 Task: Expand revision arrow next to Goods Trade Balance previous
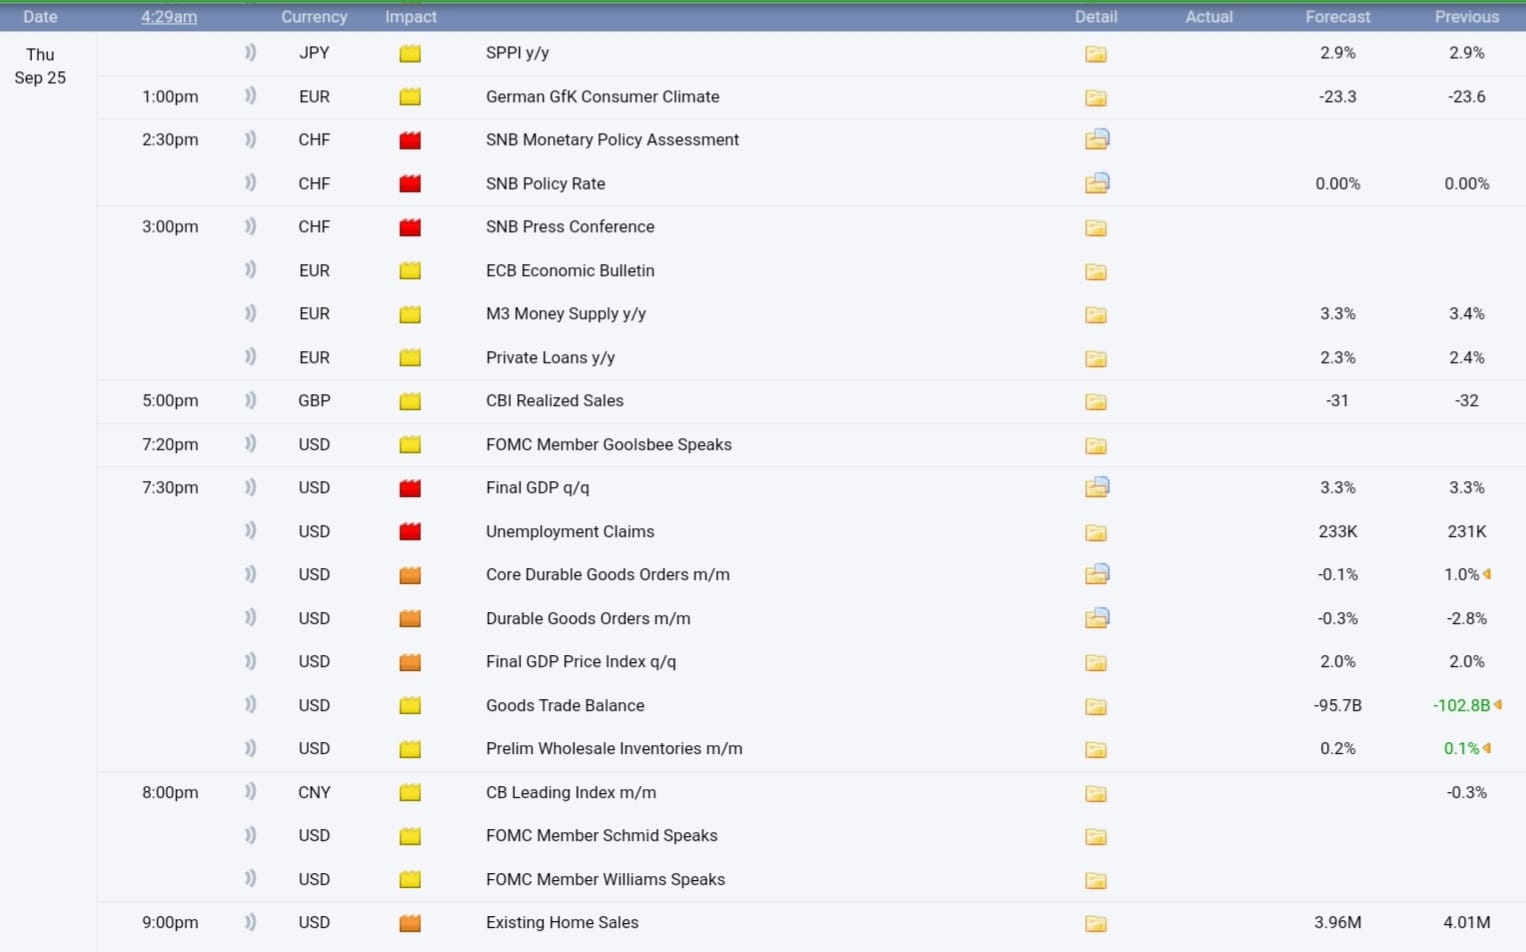click(1497, 705)
